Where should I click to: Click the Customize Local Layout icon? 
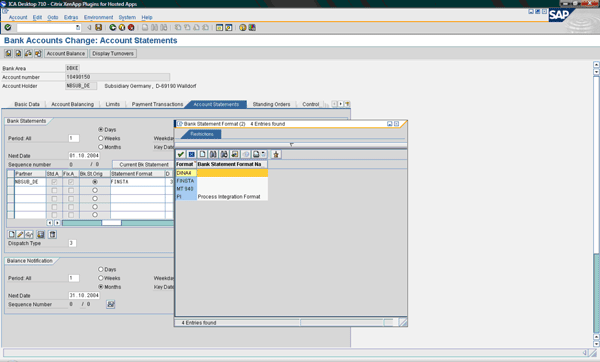(252, 28)
